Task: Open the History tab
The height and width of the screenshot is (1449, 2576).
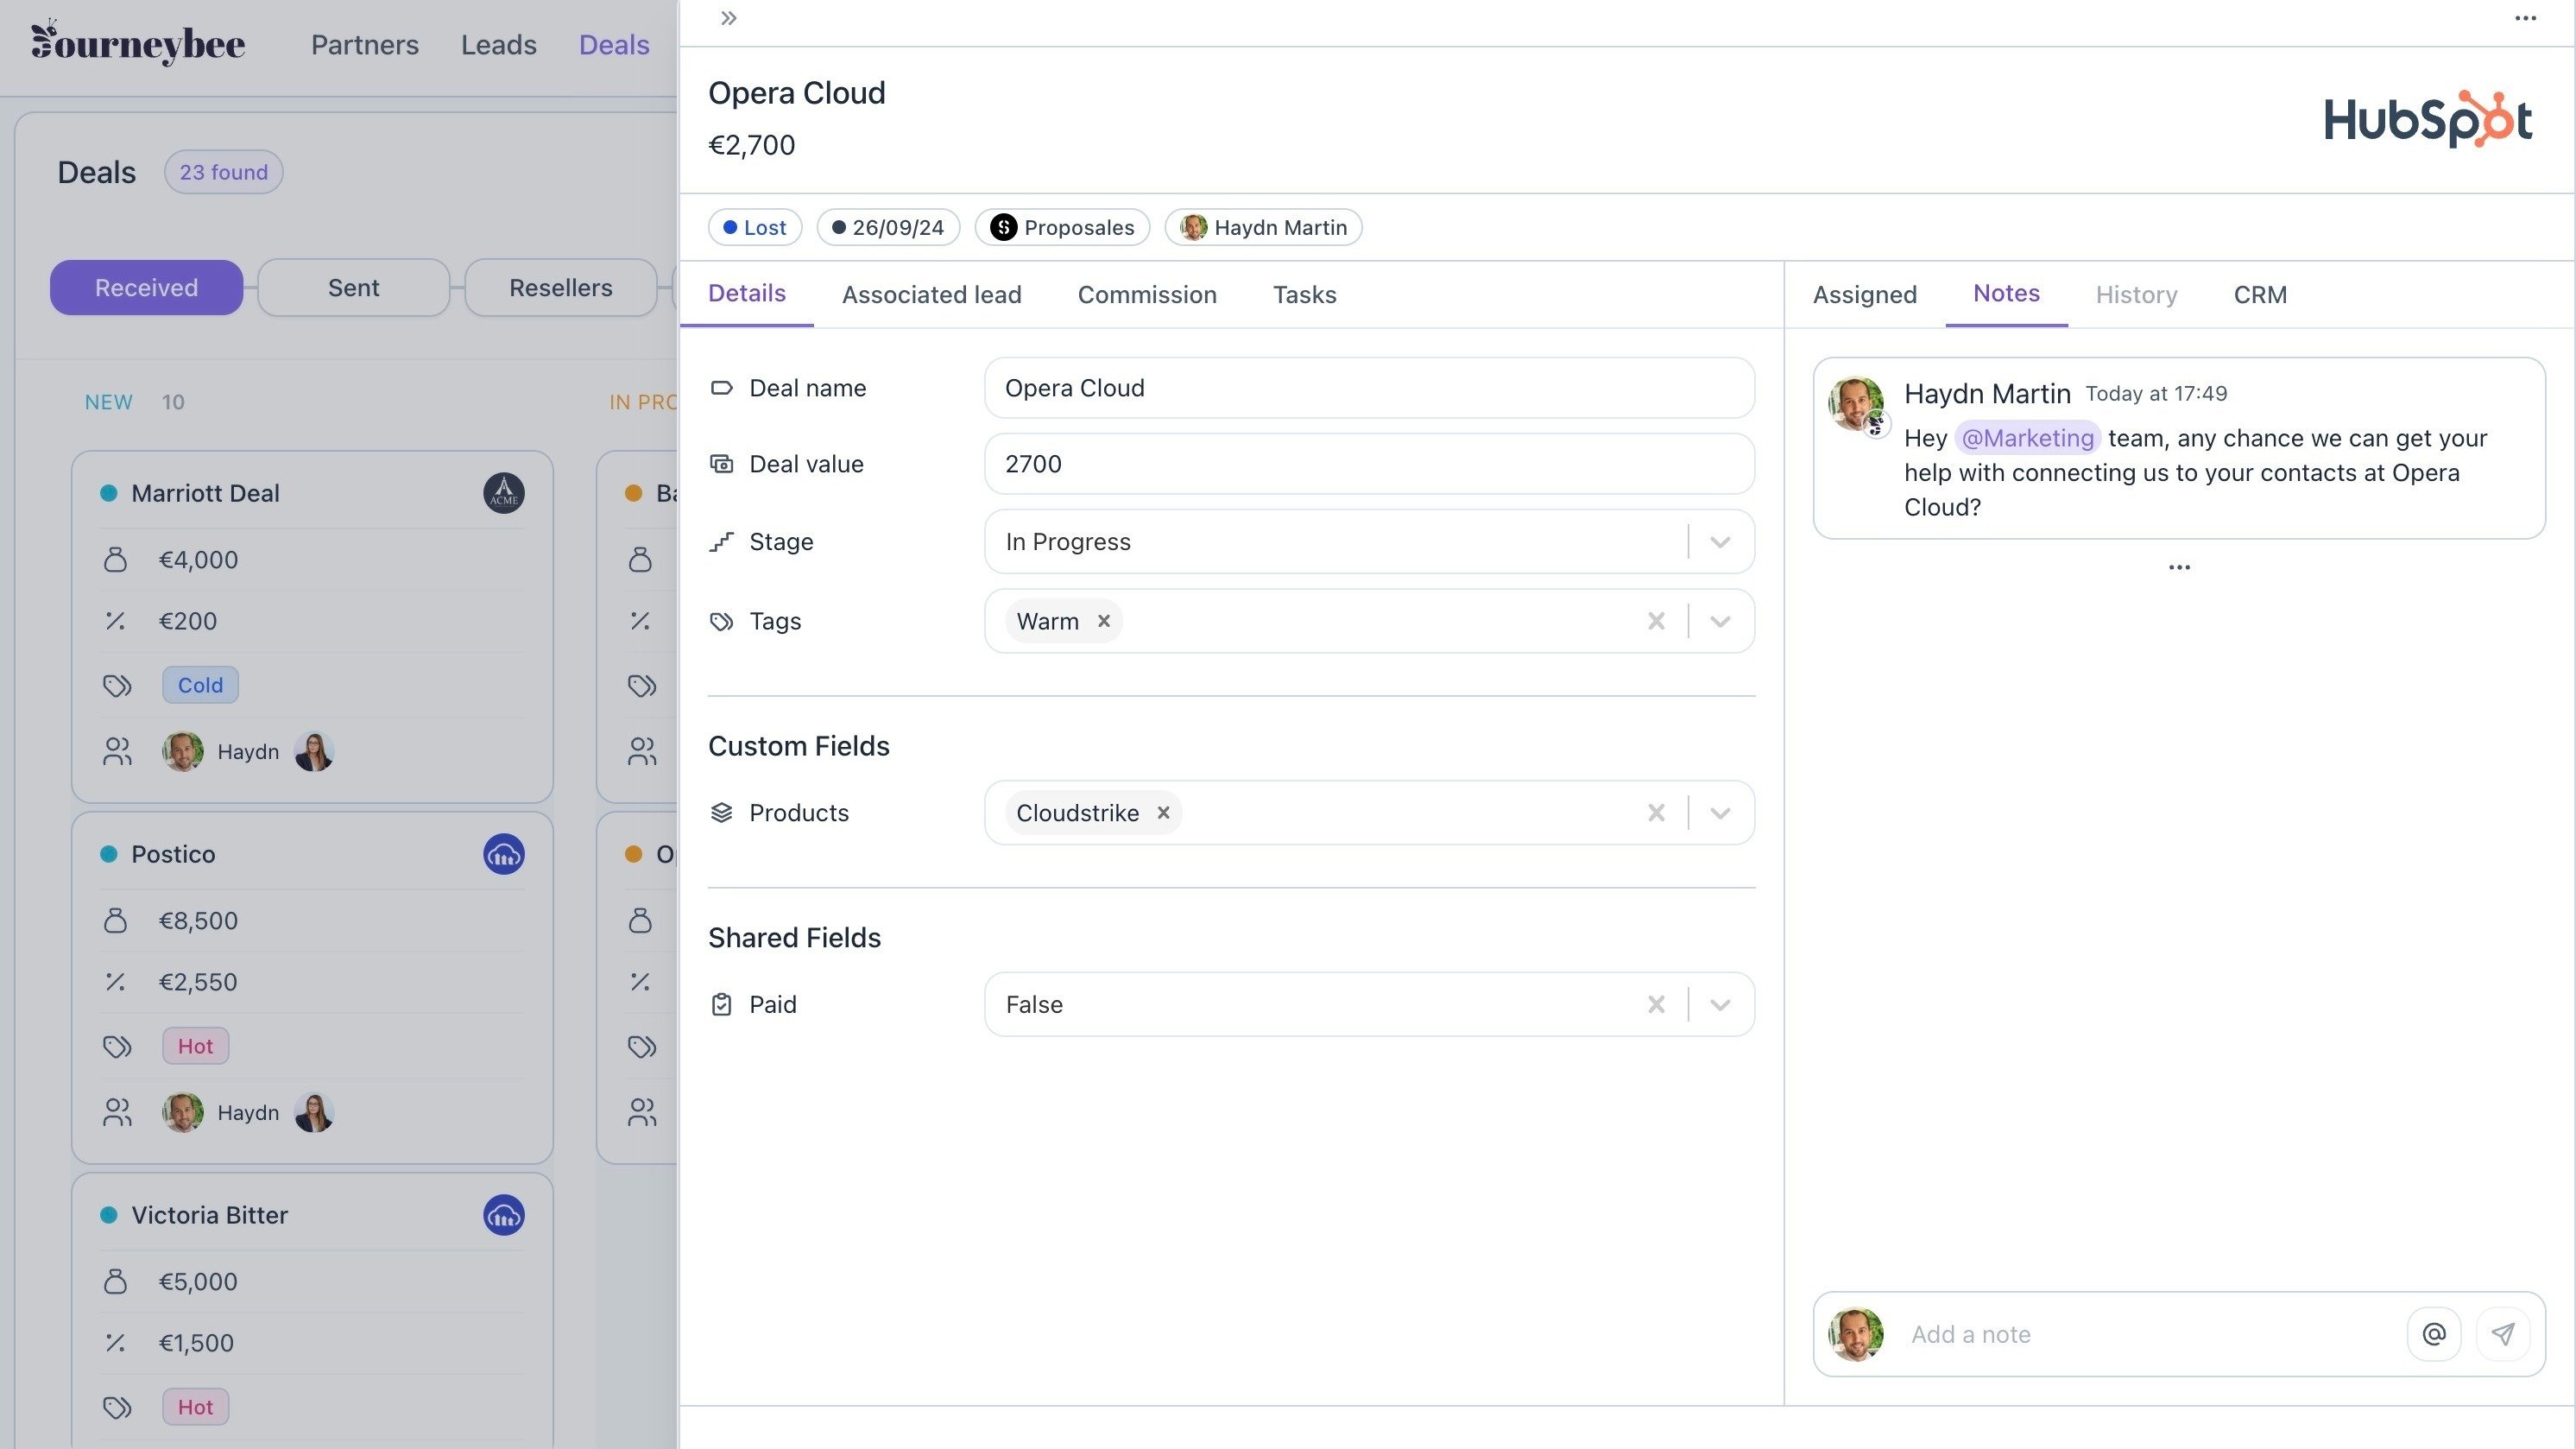Action: [x=2136, y=295]
